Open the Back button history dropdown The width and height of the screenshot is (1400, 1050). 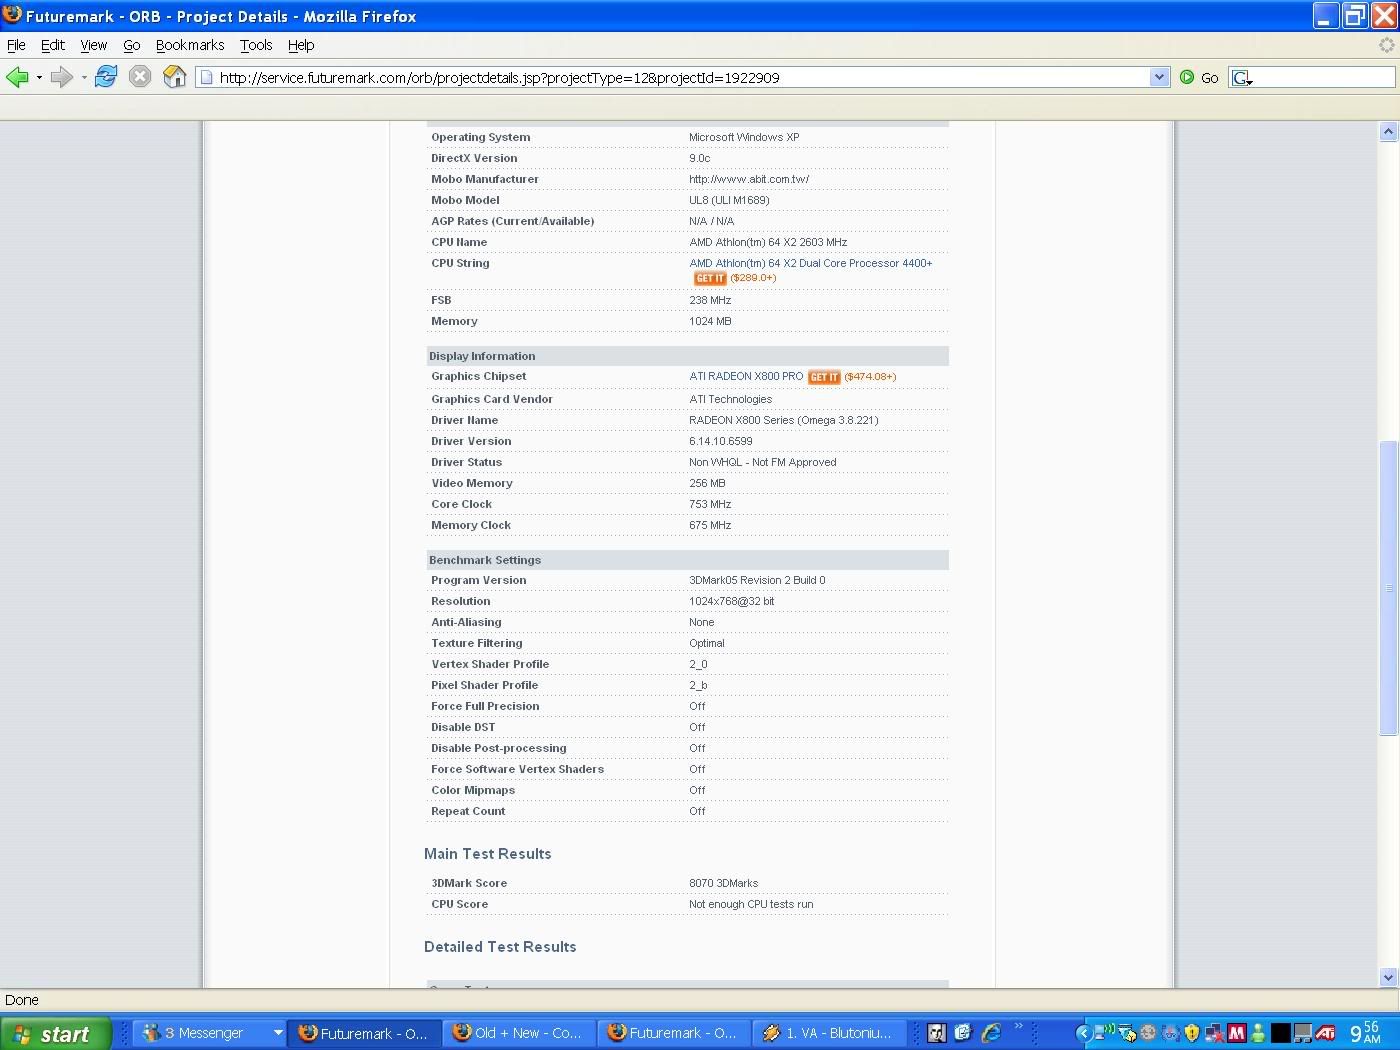(39, 78)
